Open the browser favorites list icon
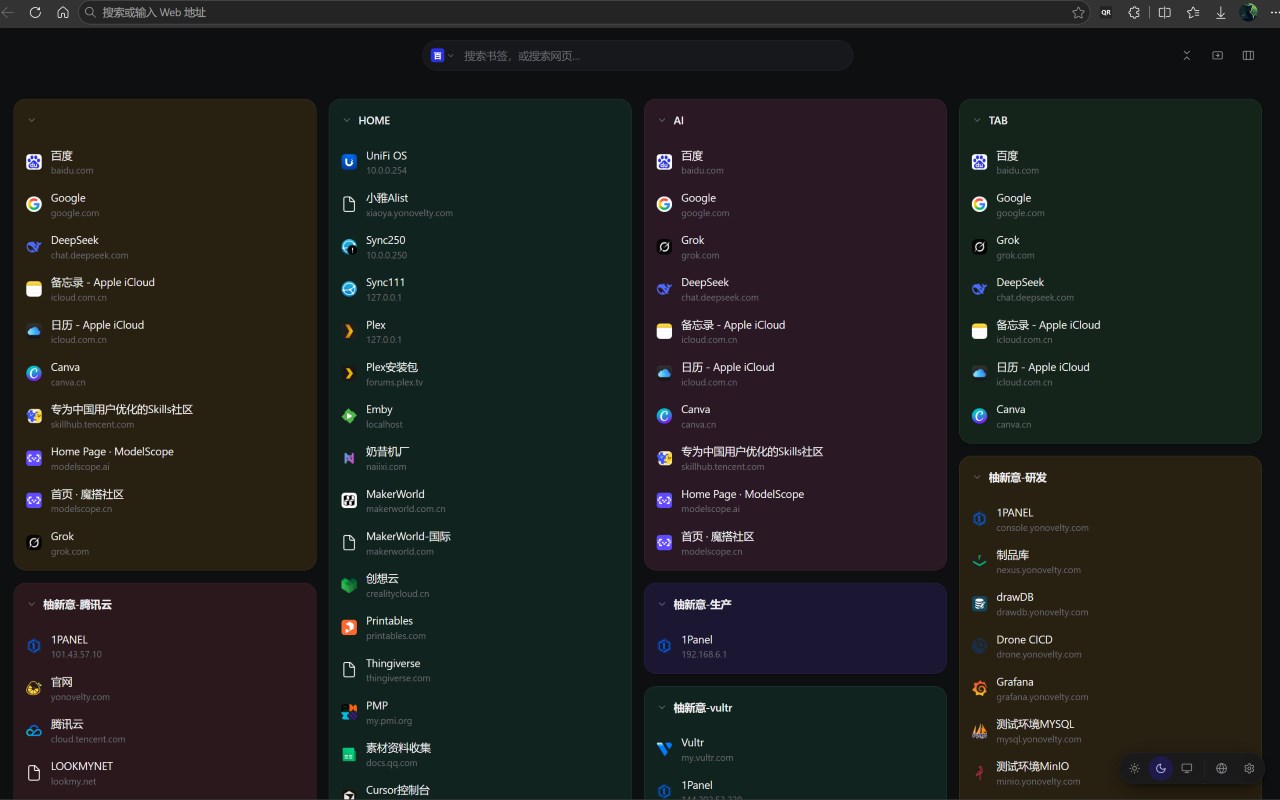The width and height of the screenshot is (1280, 800). 1193,13
